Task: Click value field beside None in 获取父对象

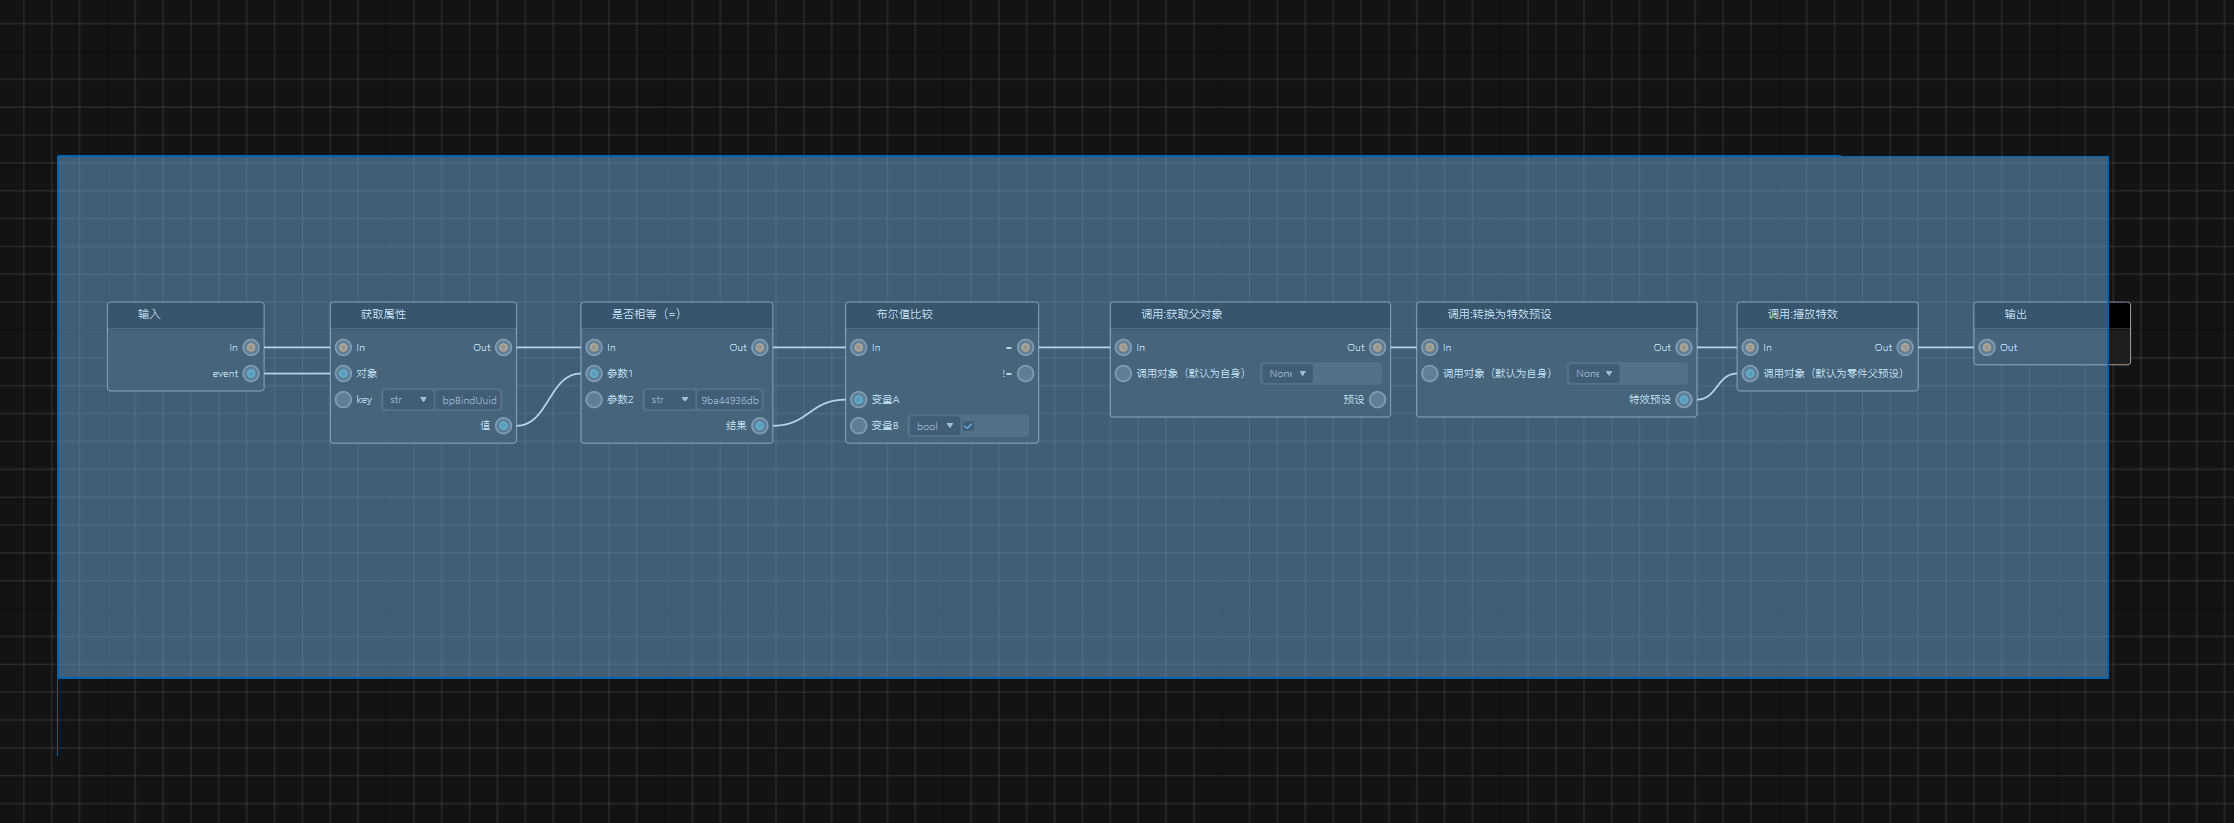Action: [x=1347, y=373]
